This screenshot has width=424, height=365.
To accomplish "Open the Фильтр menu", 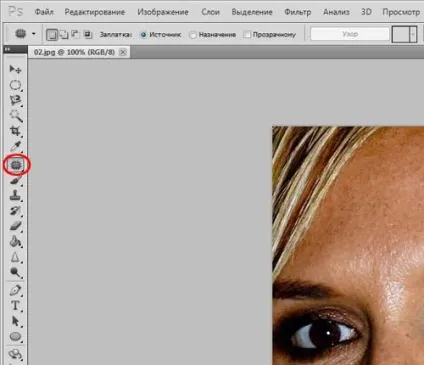I will pyautogui.click(x=298, y=12).
